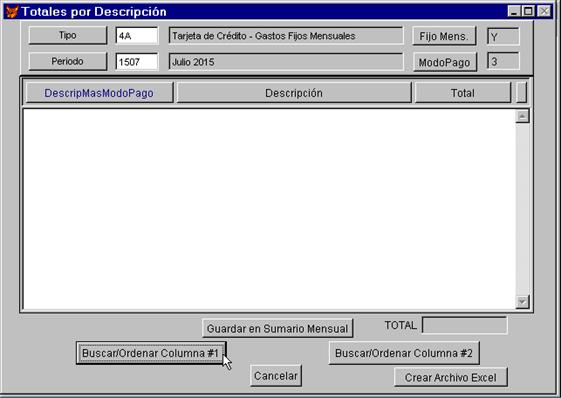Focus the Periodo code field containing 1507
Image resolution: width=561 pixels, height=398 pixels.
coord(137,62)
